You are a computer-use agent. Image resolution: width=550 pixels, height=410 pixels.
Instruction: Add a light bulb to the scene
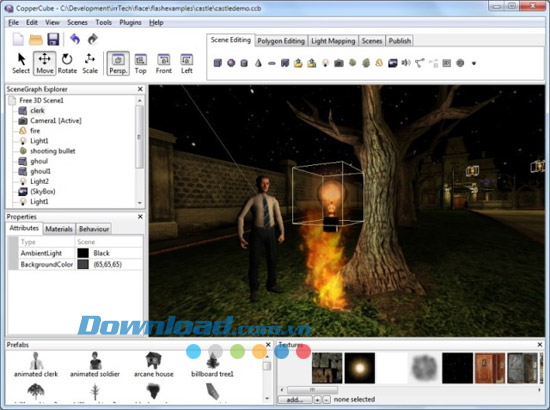(x=326, y=63)
